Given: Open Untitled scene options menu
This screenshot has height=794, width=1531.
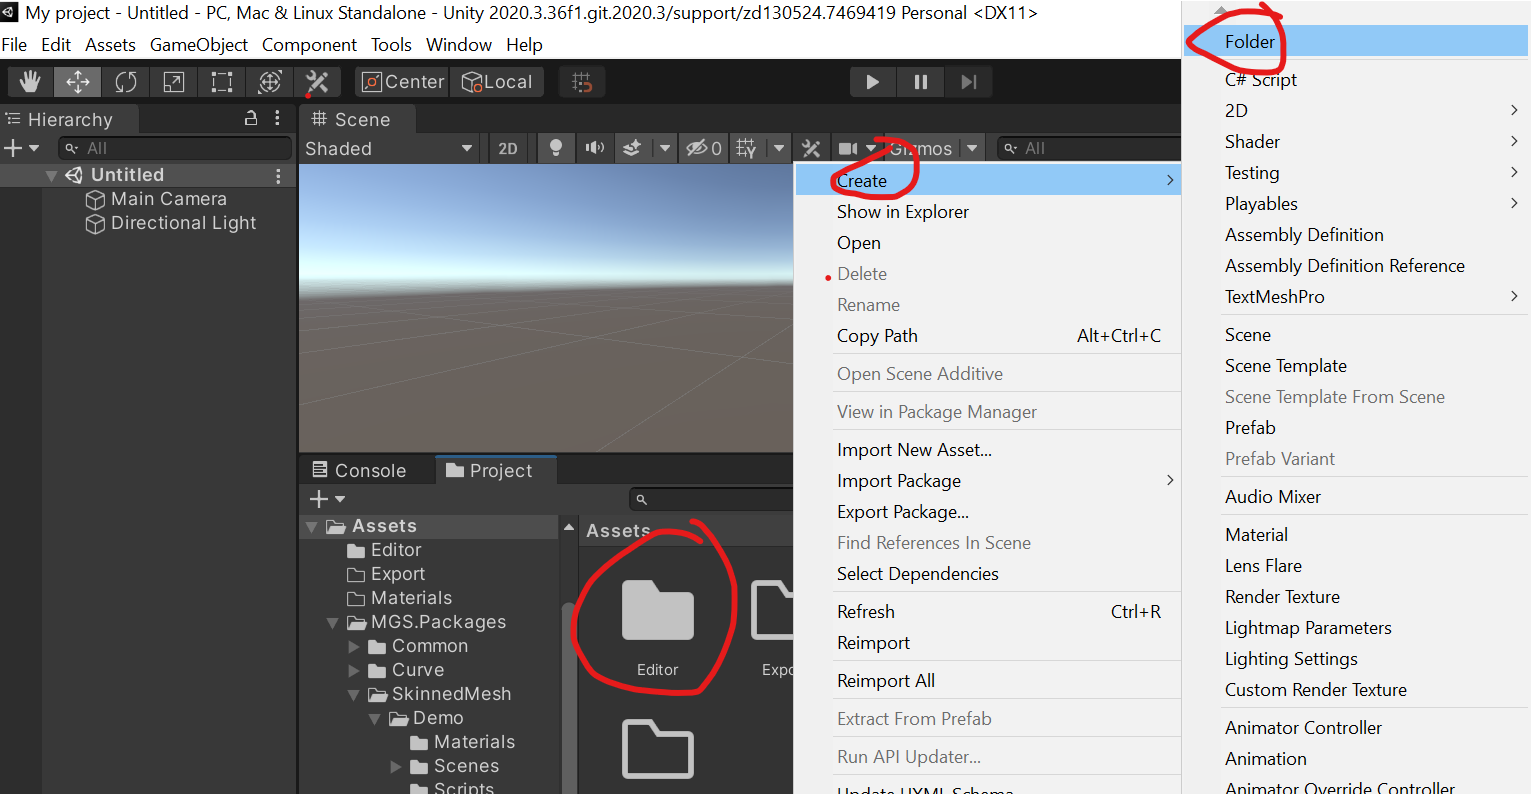Looking at the screenshot, I should pyautogui.click(x=278, y=175).
